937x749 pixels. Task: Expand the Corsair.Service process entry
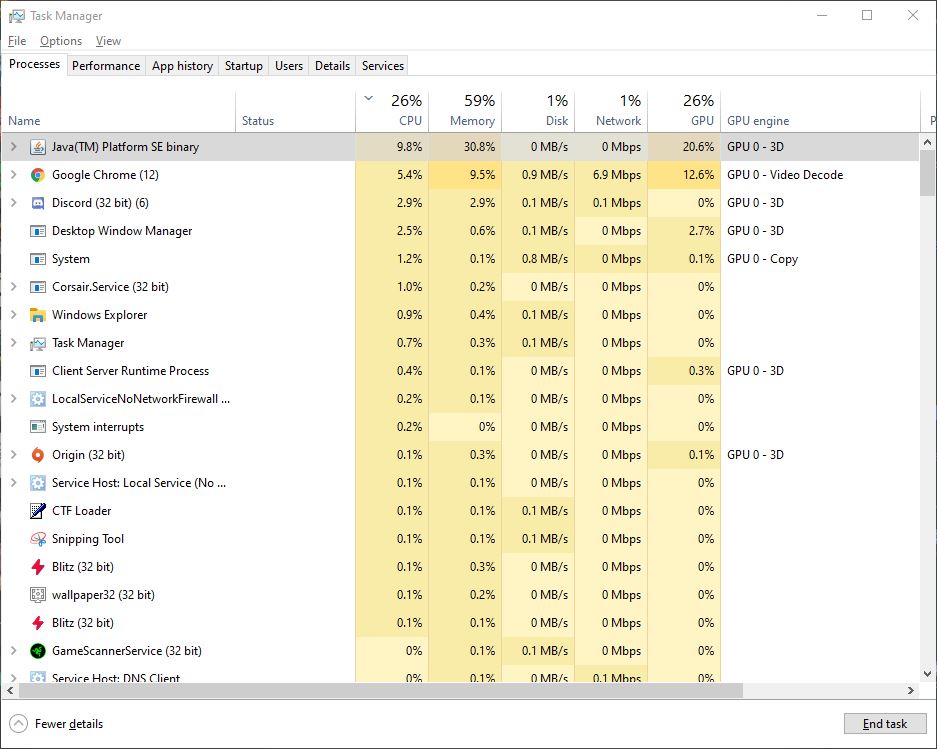tap(13, 287)
